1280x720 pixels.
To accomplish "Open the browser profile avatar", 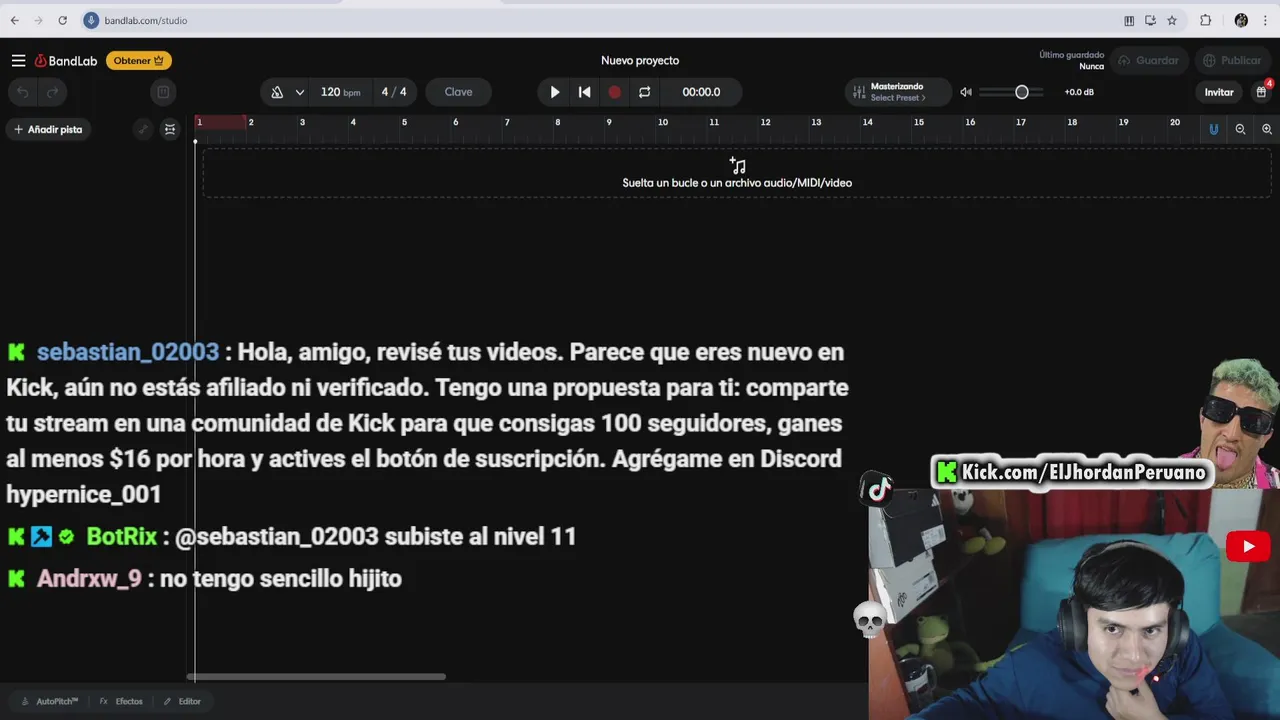I will point(1241,20).
